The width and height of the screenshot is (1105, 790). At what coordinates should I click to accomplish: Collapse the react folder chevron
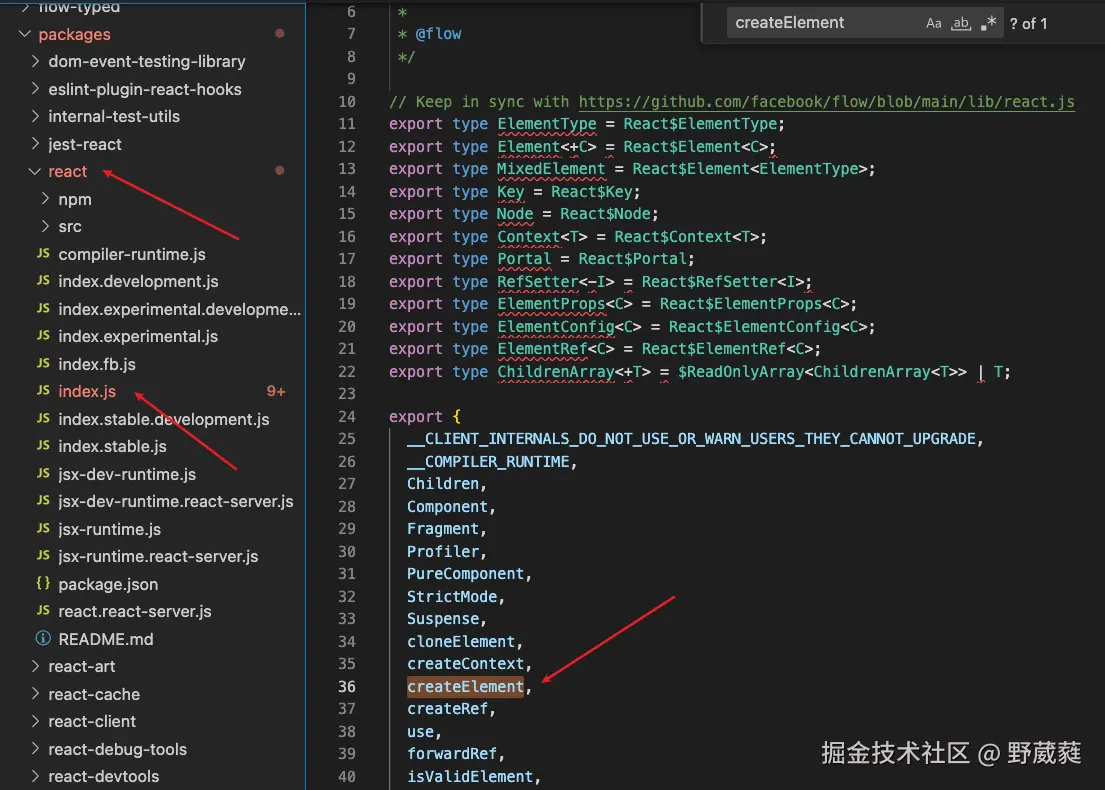34,172
